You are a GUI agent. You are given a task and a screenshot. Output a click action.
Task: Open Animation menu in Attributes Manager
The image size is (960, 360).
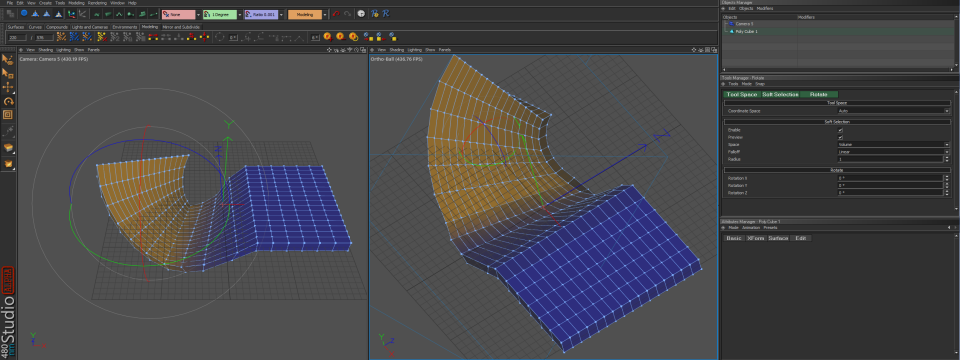click(x=751, y=227)
